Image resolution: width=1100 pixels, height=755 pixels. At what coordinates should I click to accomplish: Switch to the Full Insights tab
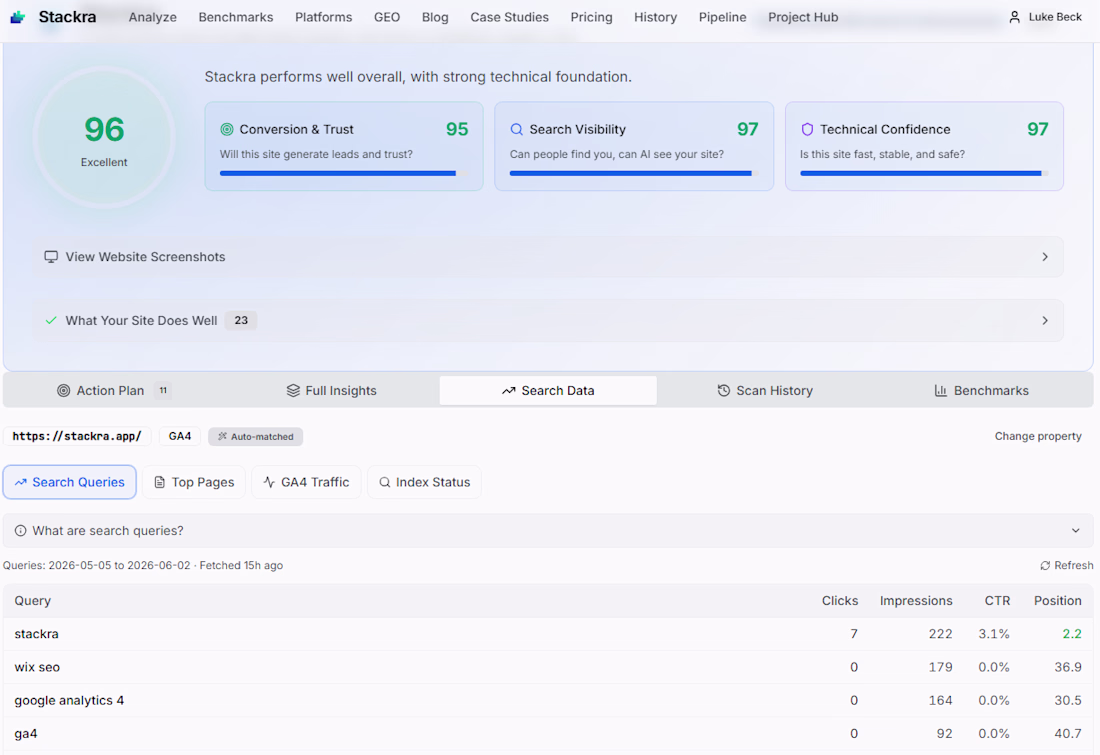coord(331,391)
